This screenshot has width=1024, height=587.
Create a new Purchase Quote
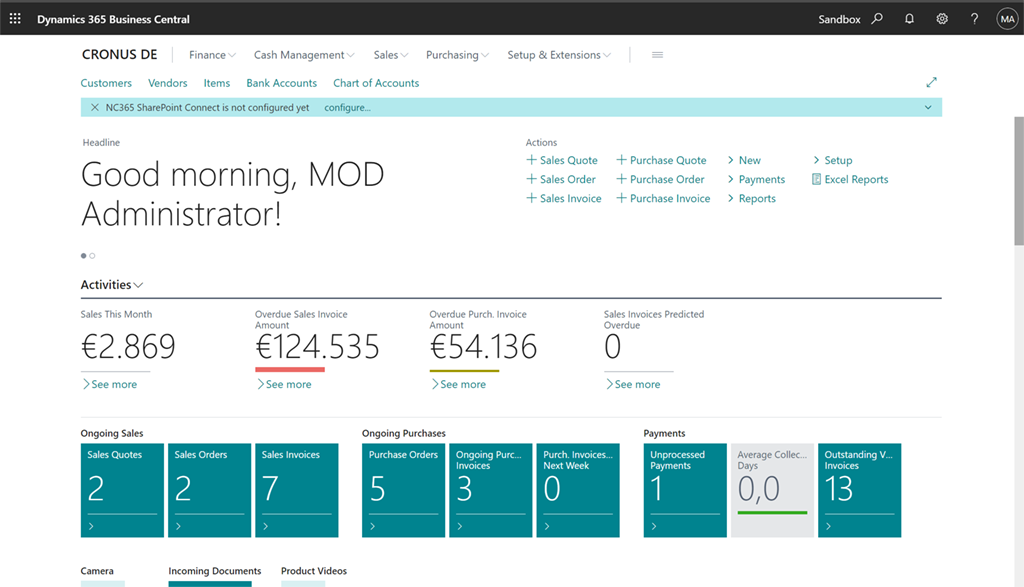pyautogui.click(x=662, y=160)
